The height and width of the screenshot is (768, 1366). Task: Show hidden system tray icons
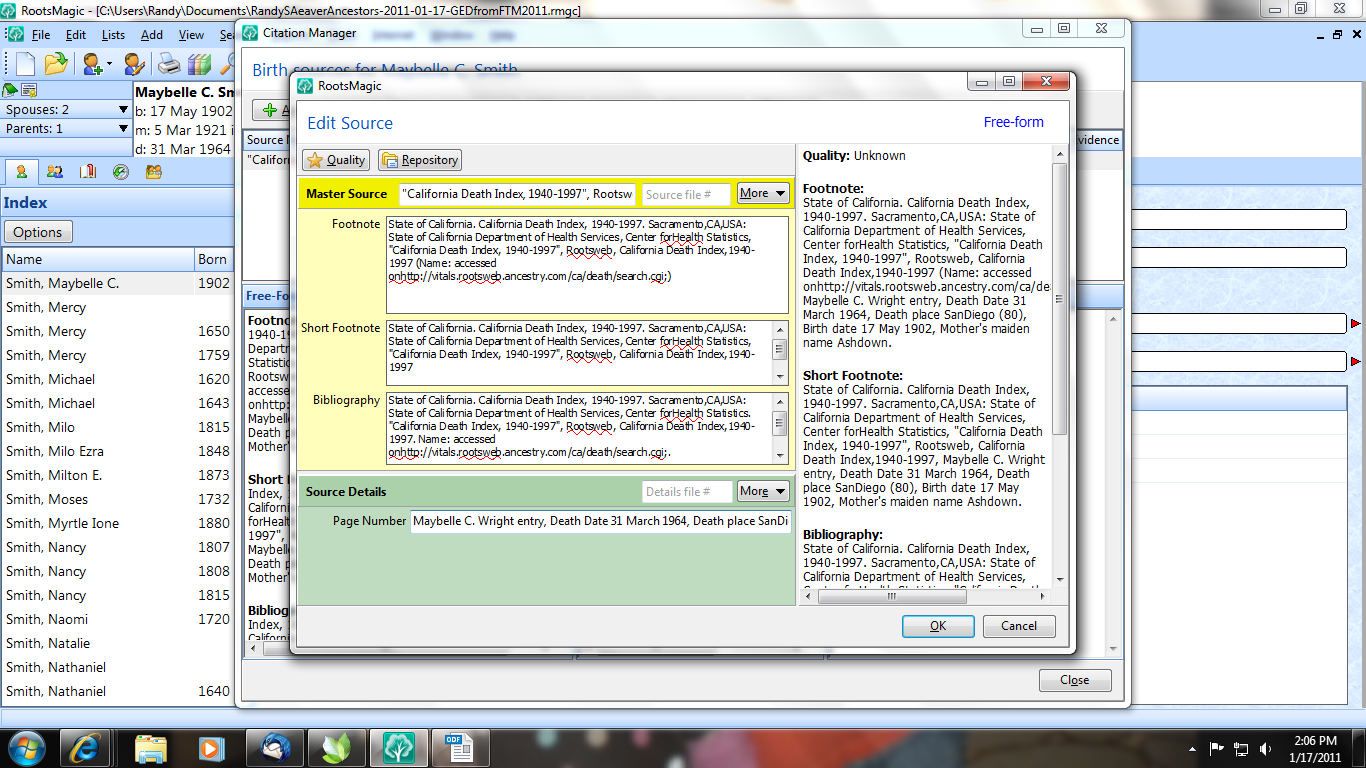pyautogui.click(x=1192, y=748)
